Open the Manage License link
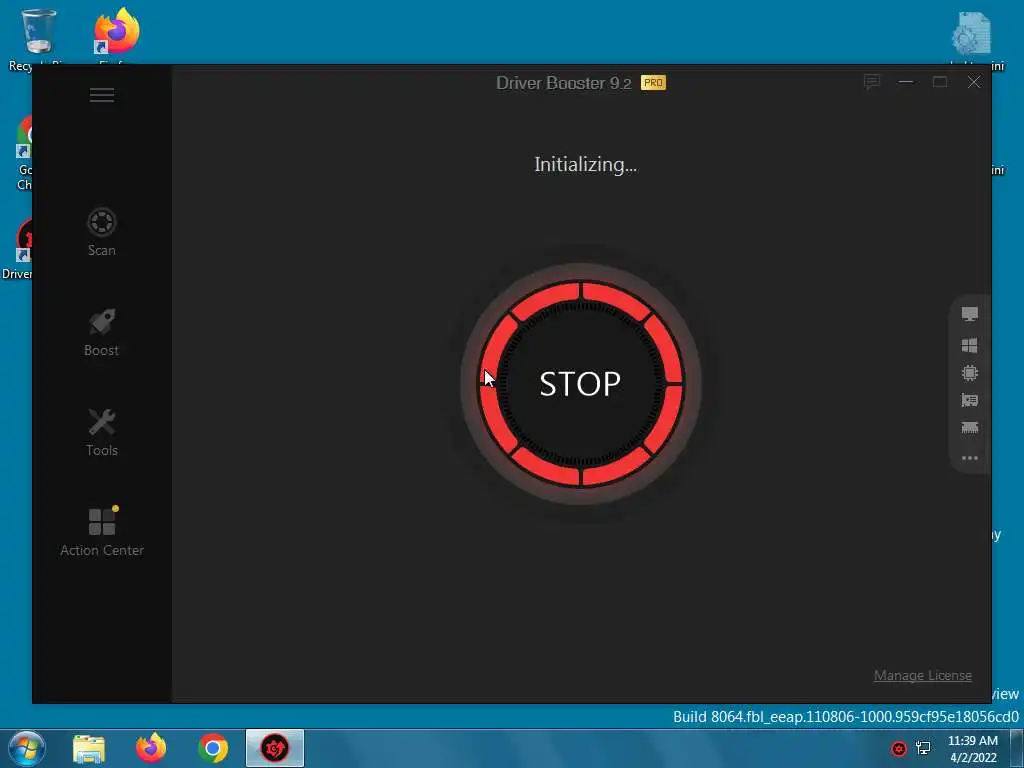1024x768 pixels. coord(923,675)
